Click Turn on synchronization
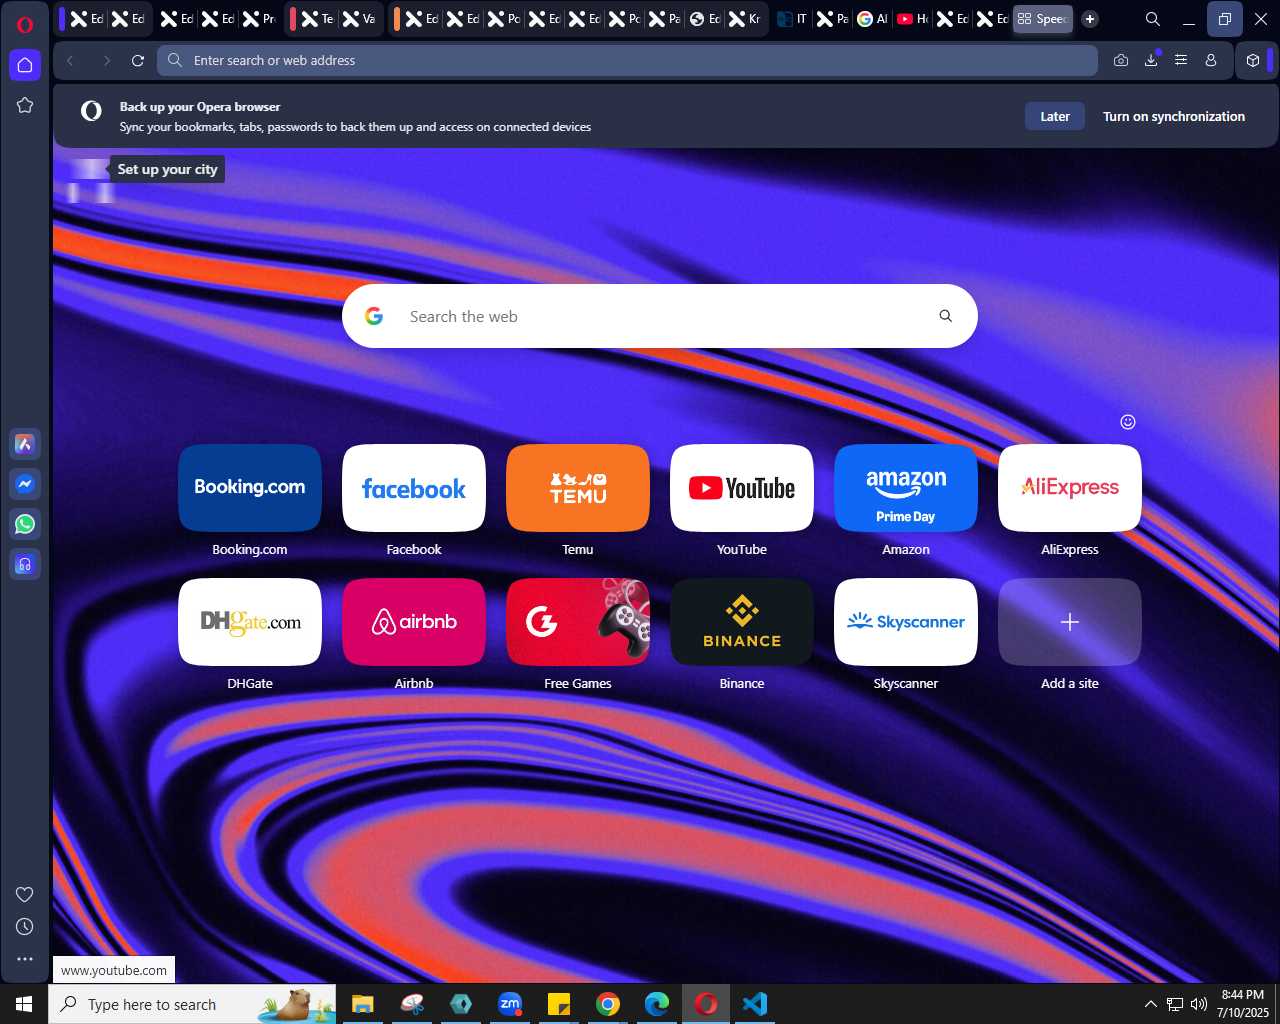The height and width of the screenshot is (1024, 1280). pyautogui.click(x=1174, y=116)
